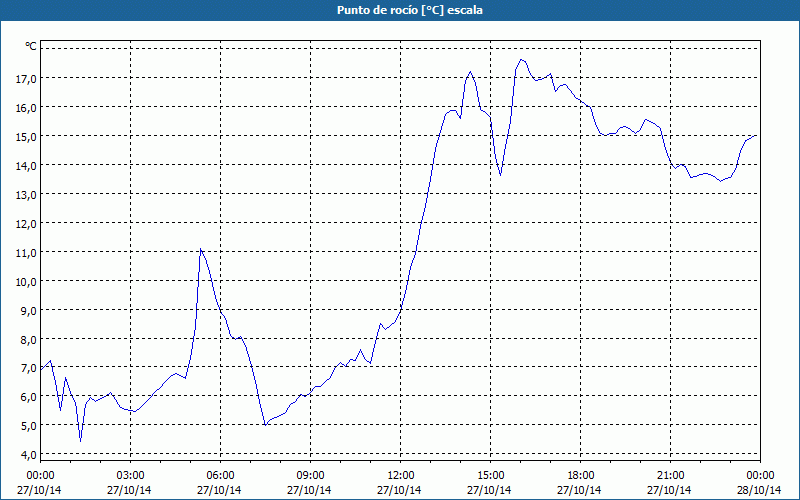
Task: Select the 21:00 time label
Action: tap(670, 476)
